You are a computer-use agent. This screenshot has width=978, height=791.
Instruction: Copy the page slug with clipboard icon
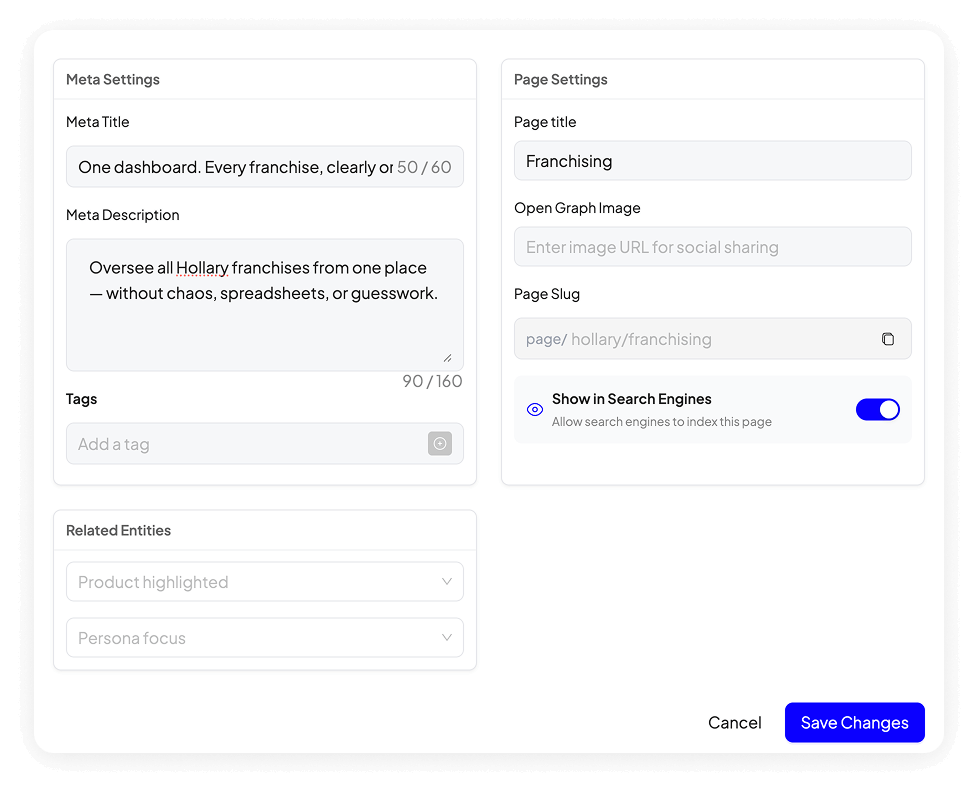pyautogui.click(x=887, y=339)
